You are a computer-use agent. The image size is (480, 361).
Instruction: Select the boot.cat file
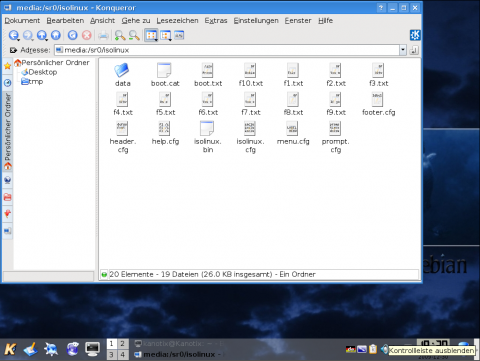165,75
